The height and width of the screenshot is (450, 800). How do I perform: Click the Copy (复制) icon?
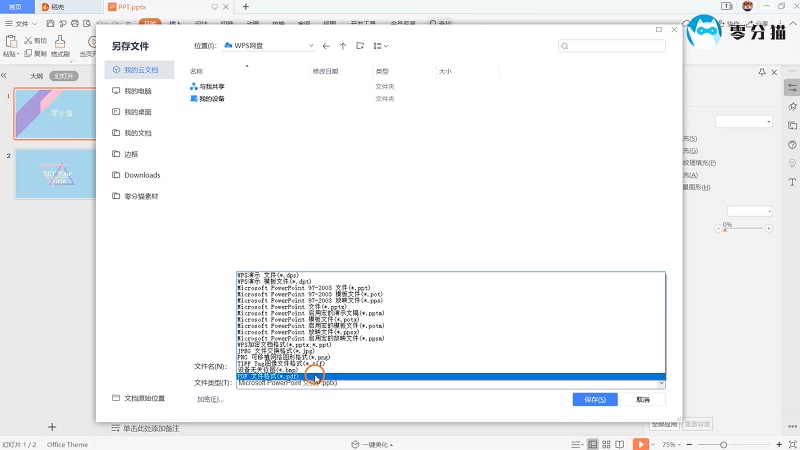(28, 53)
